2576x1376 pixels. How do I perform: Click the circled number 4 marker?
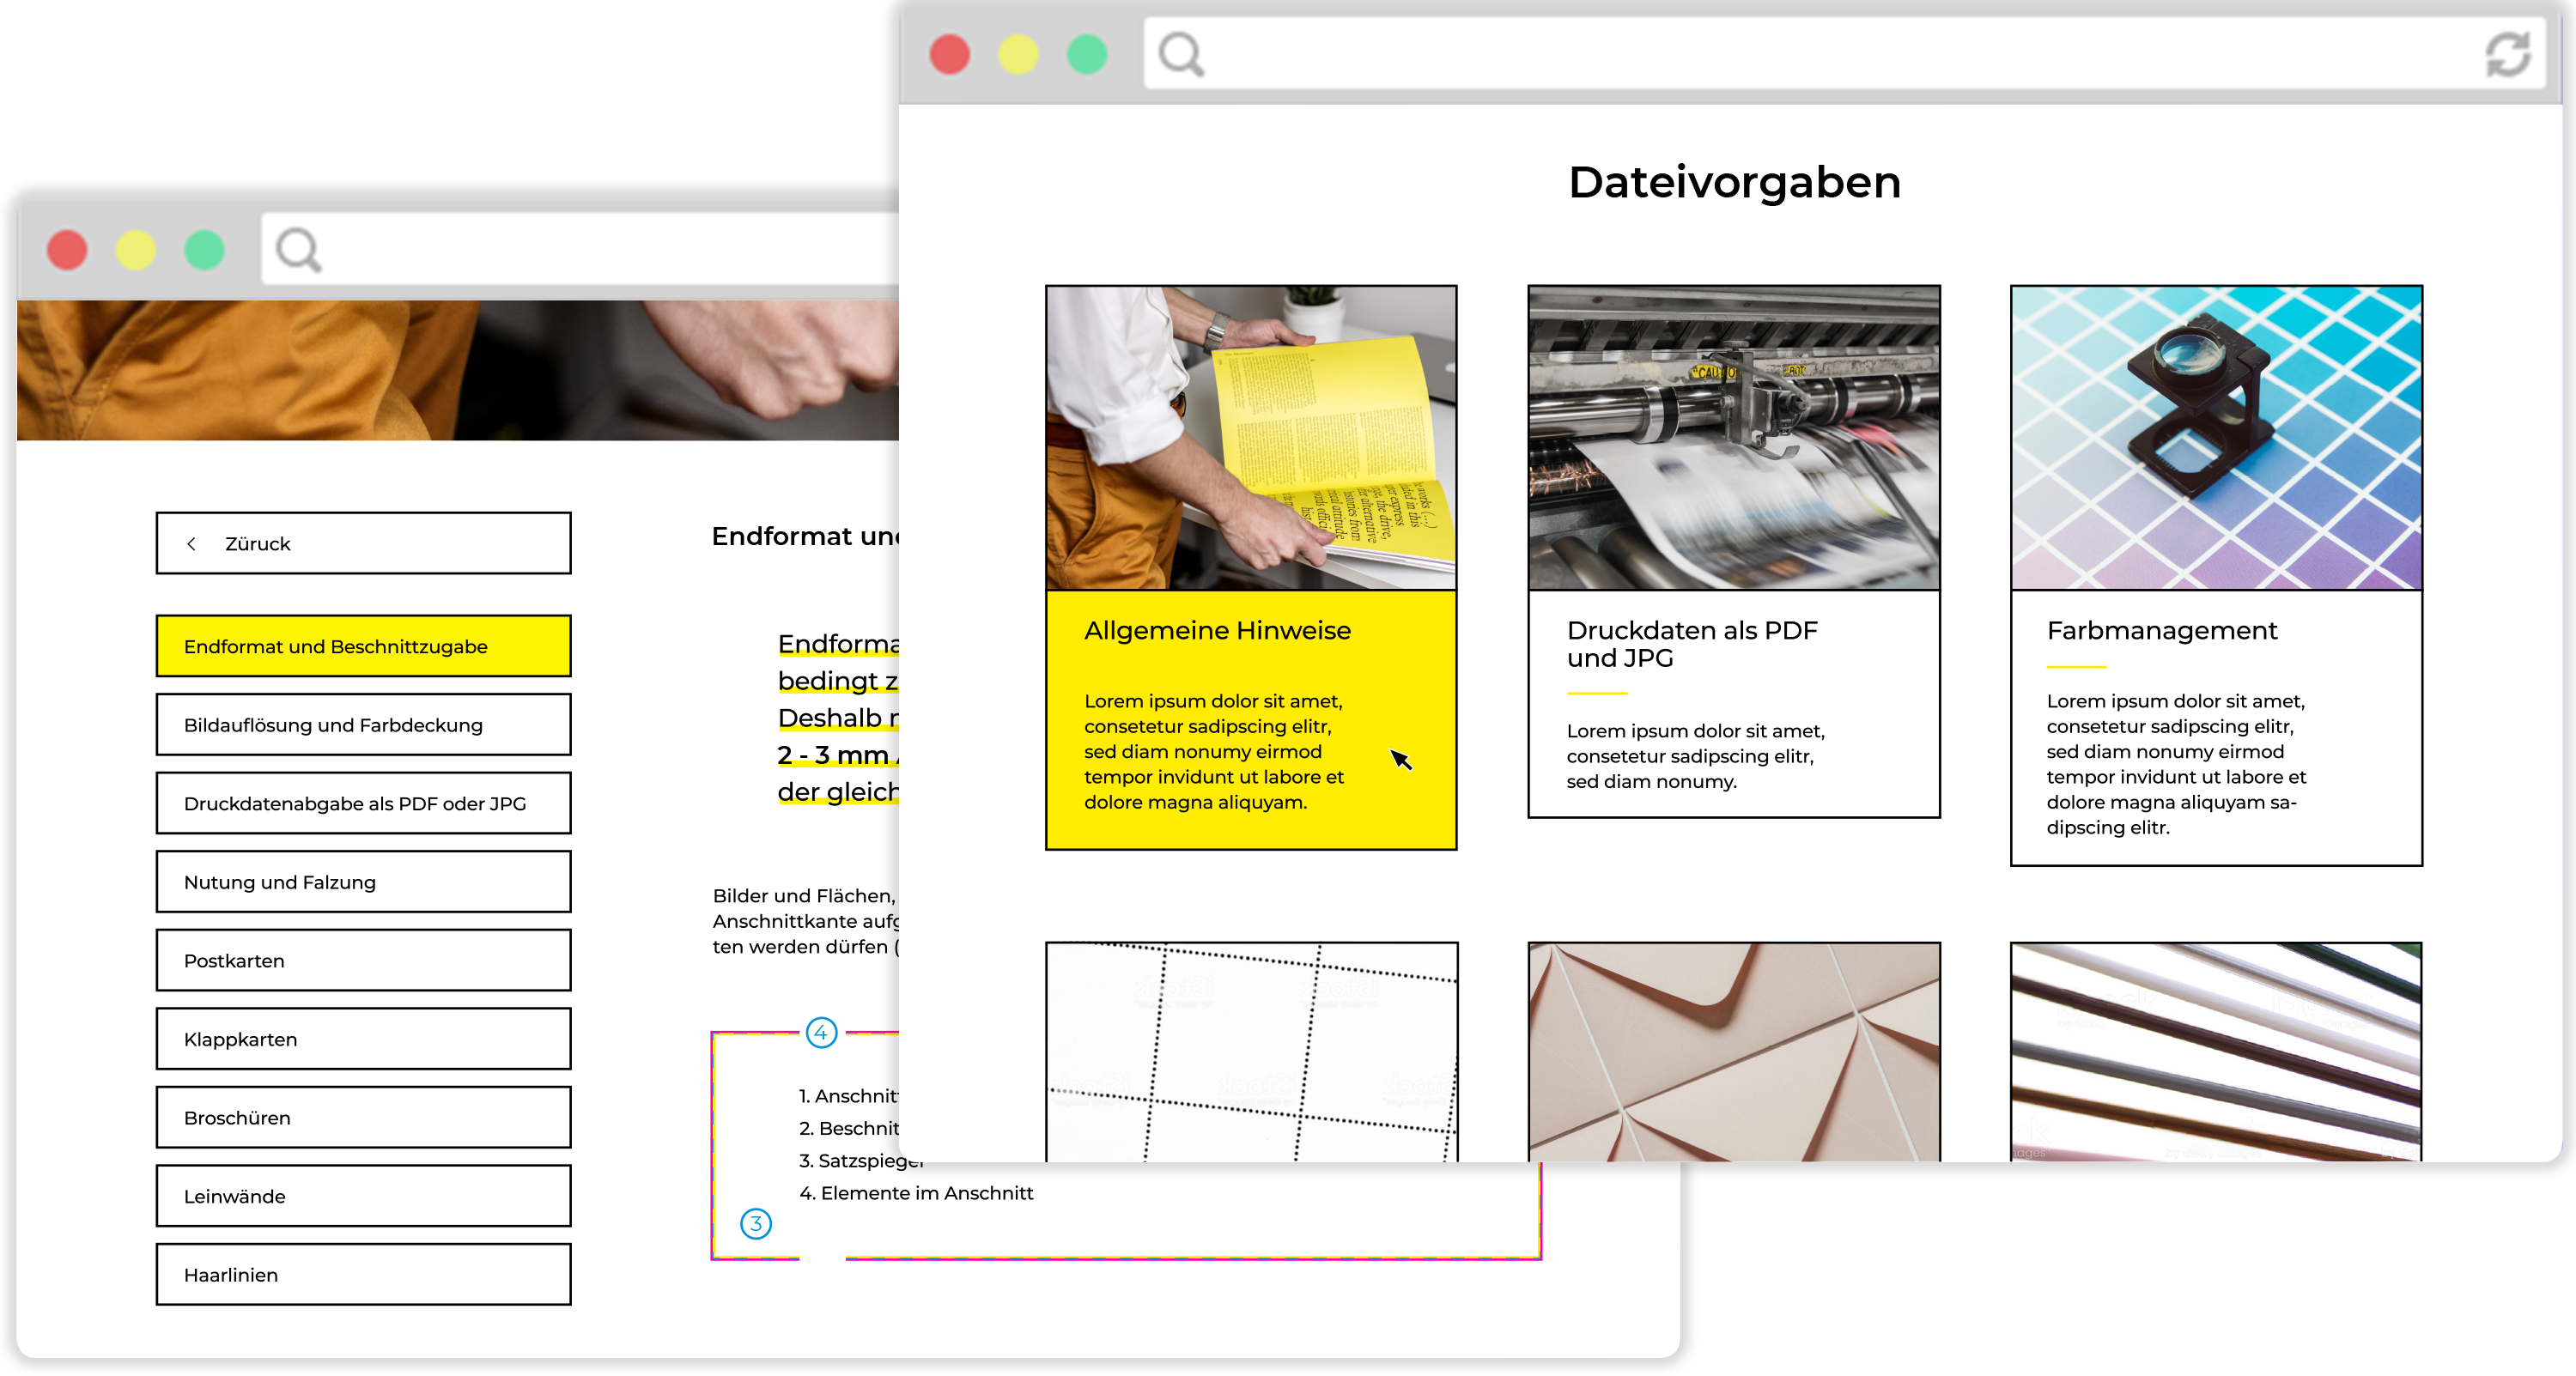click(821, 1032)
